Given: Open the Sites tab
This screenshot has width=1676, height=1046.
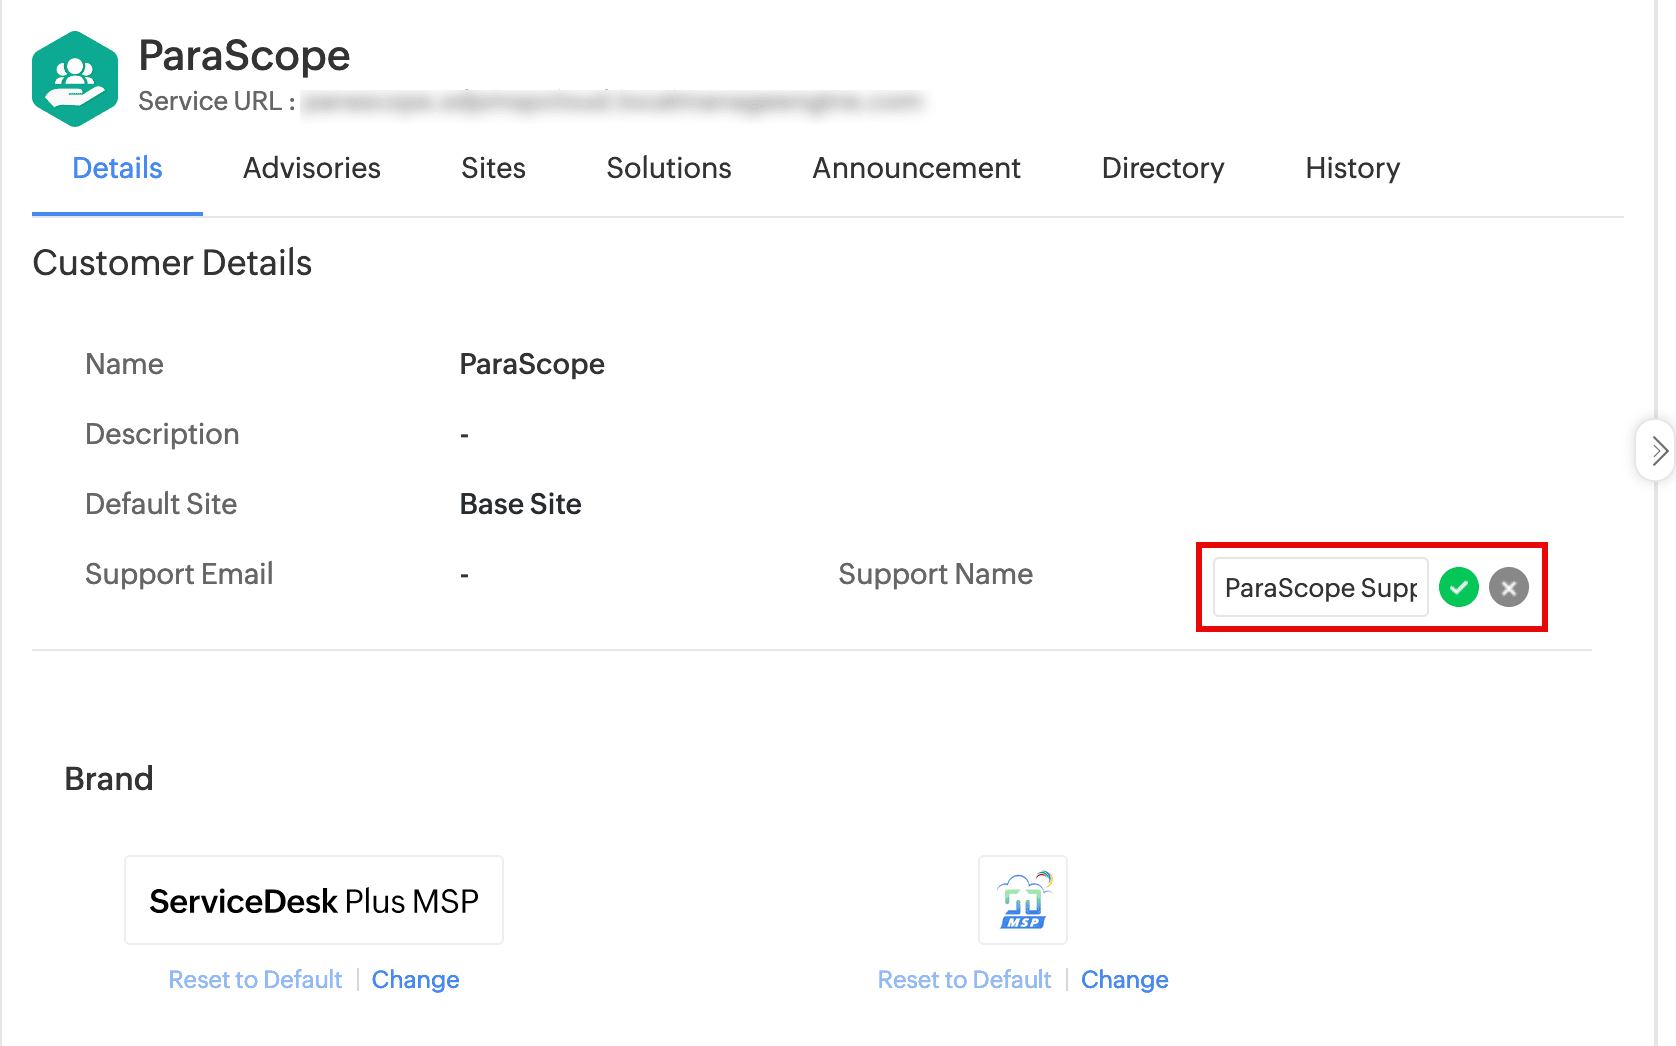Looking at the screenshot, I should [493, 168].
